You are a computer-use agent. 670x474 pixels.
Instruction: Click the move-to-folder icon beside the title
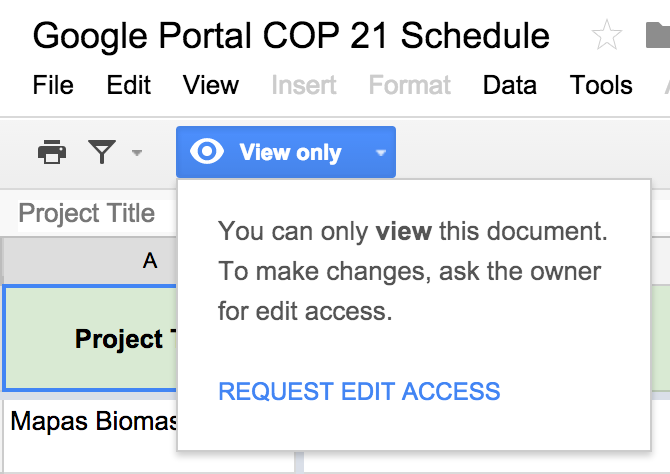click(x=656, y=37)
